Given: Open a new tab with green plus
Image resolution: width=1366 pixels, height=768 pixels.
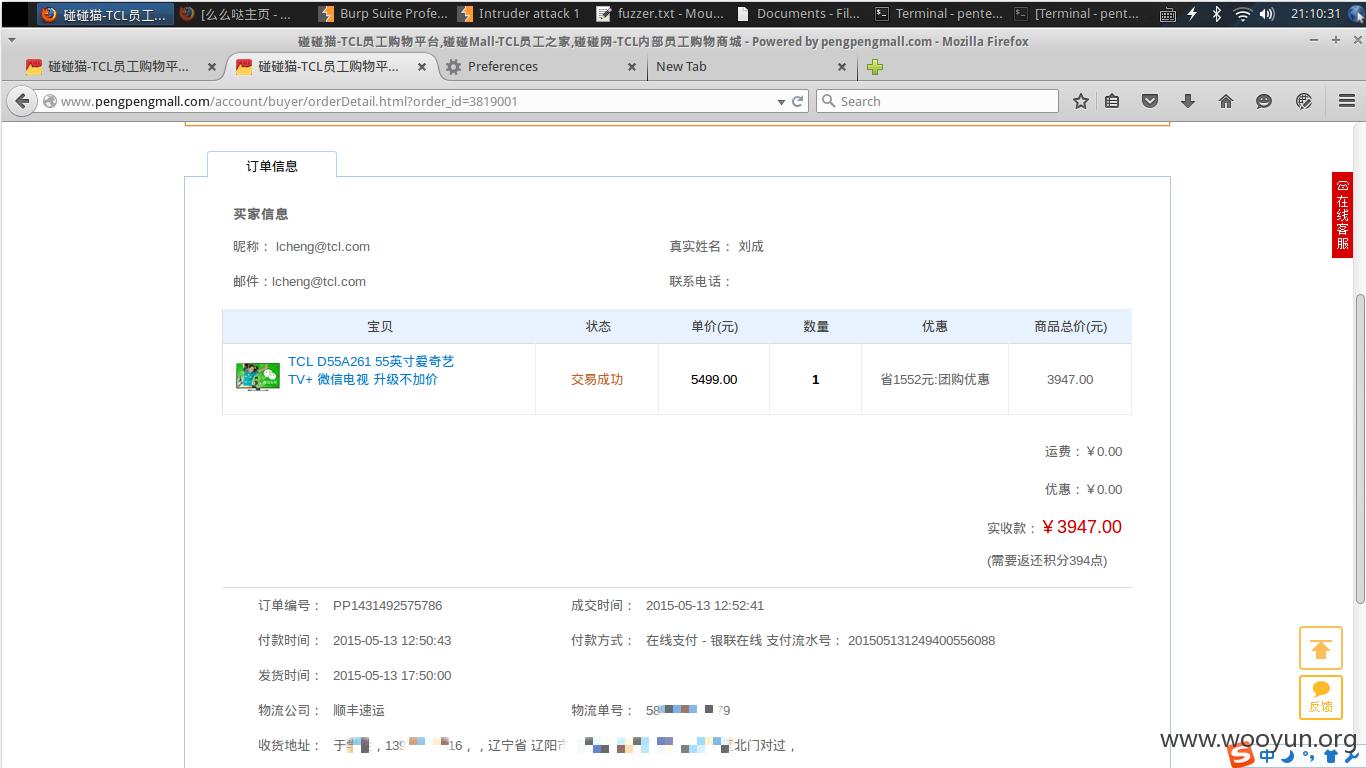Looking at the screenshot, I should [875, 67].
